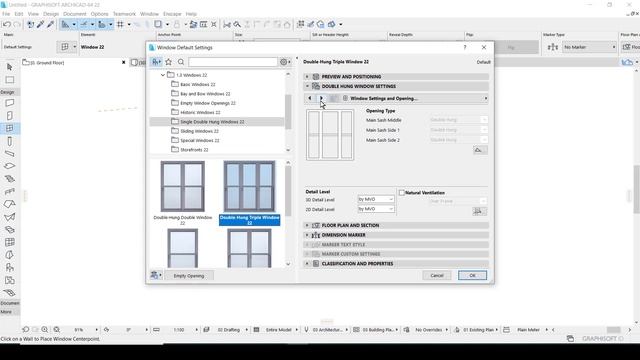Select Special Windows 22 folder
The width and height of the screenshot is (640, 360).
pyautogui.click(x=200, y=140)
